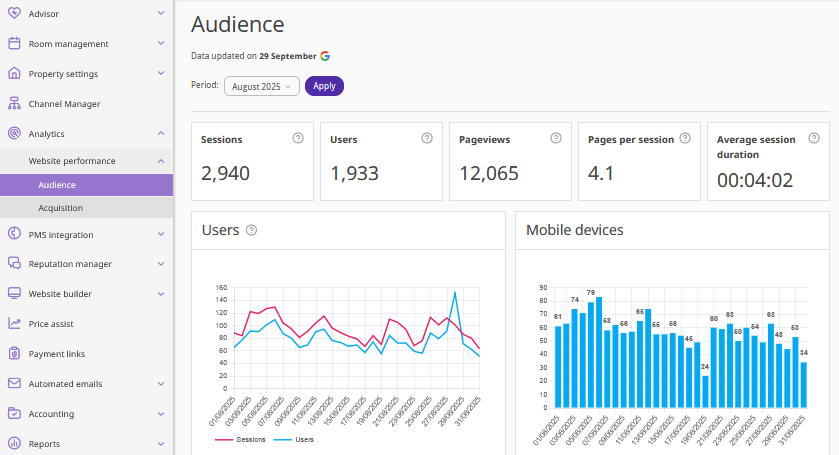Click the Sessions value 2,940
The height and width of the screenshot is (455, 839).
[225, 173]
